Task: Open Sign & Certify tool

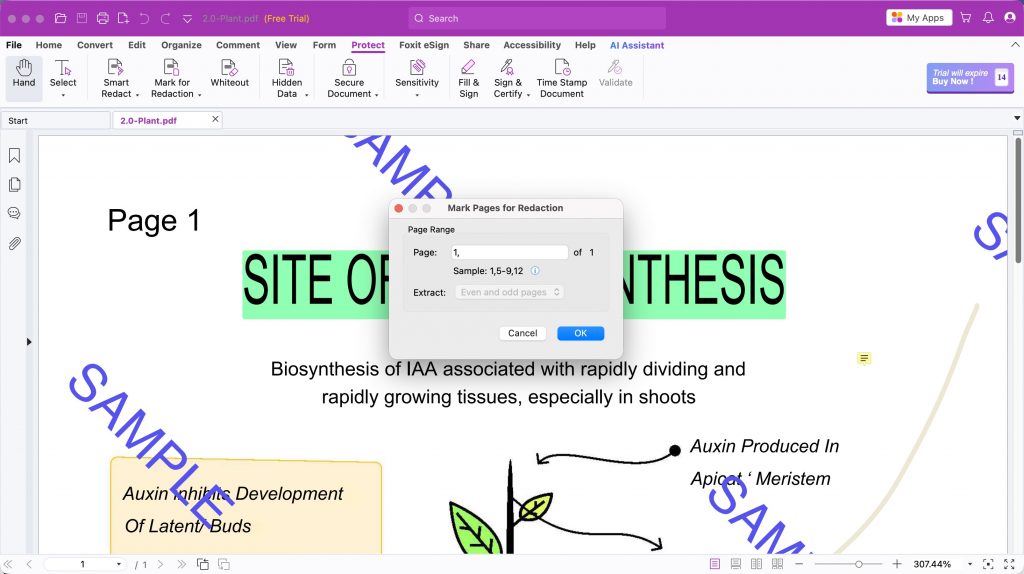Action: 508,78
